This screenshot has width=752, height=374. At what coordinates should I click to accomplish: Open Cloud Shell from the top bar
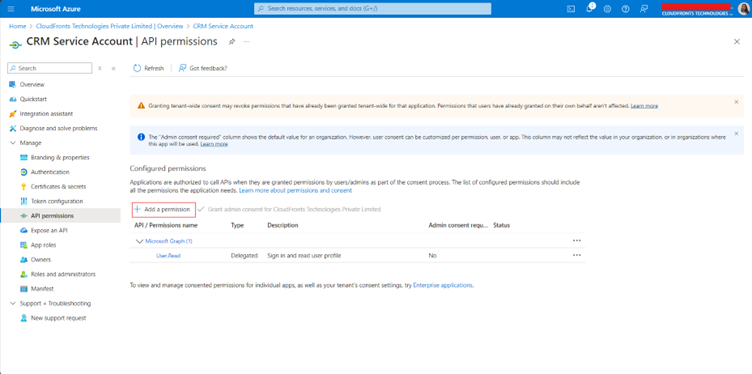click(571, 9)
